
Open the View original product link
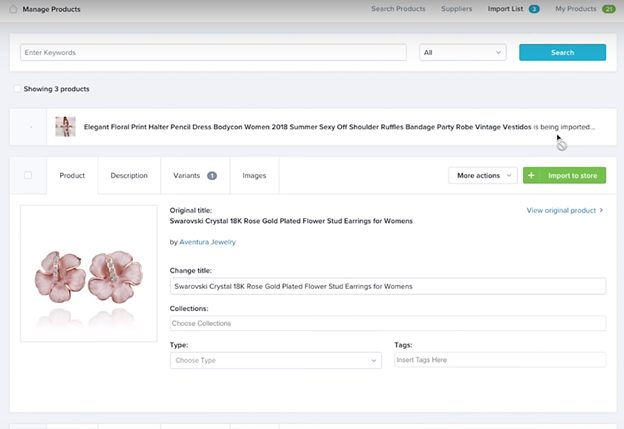click(564, 211)
